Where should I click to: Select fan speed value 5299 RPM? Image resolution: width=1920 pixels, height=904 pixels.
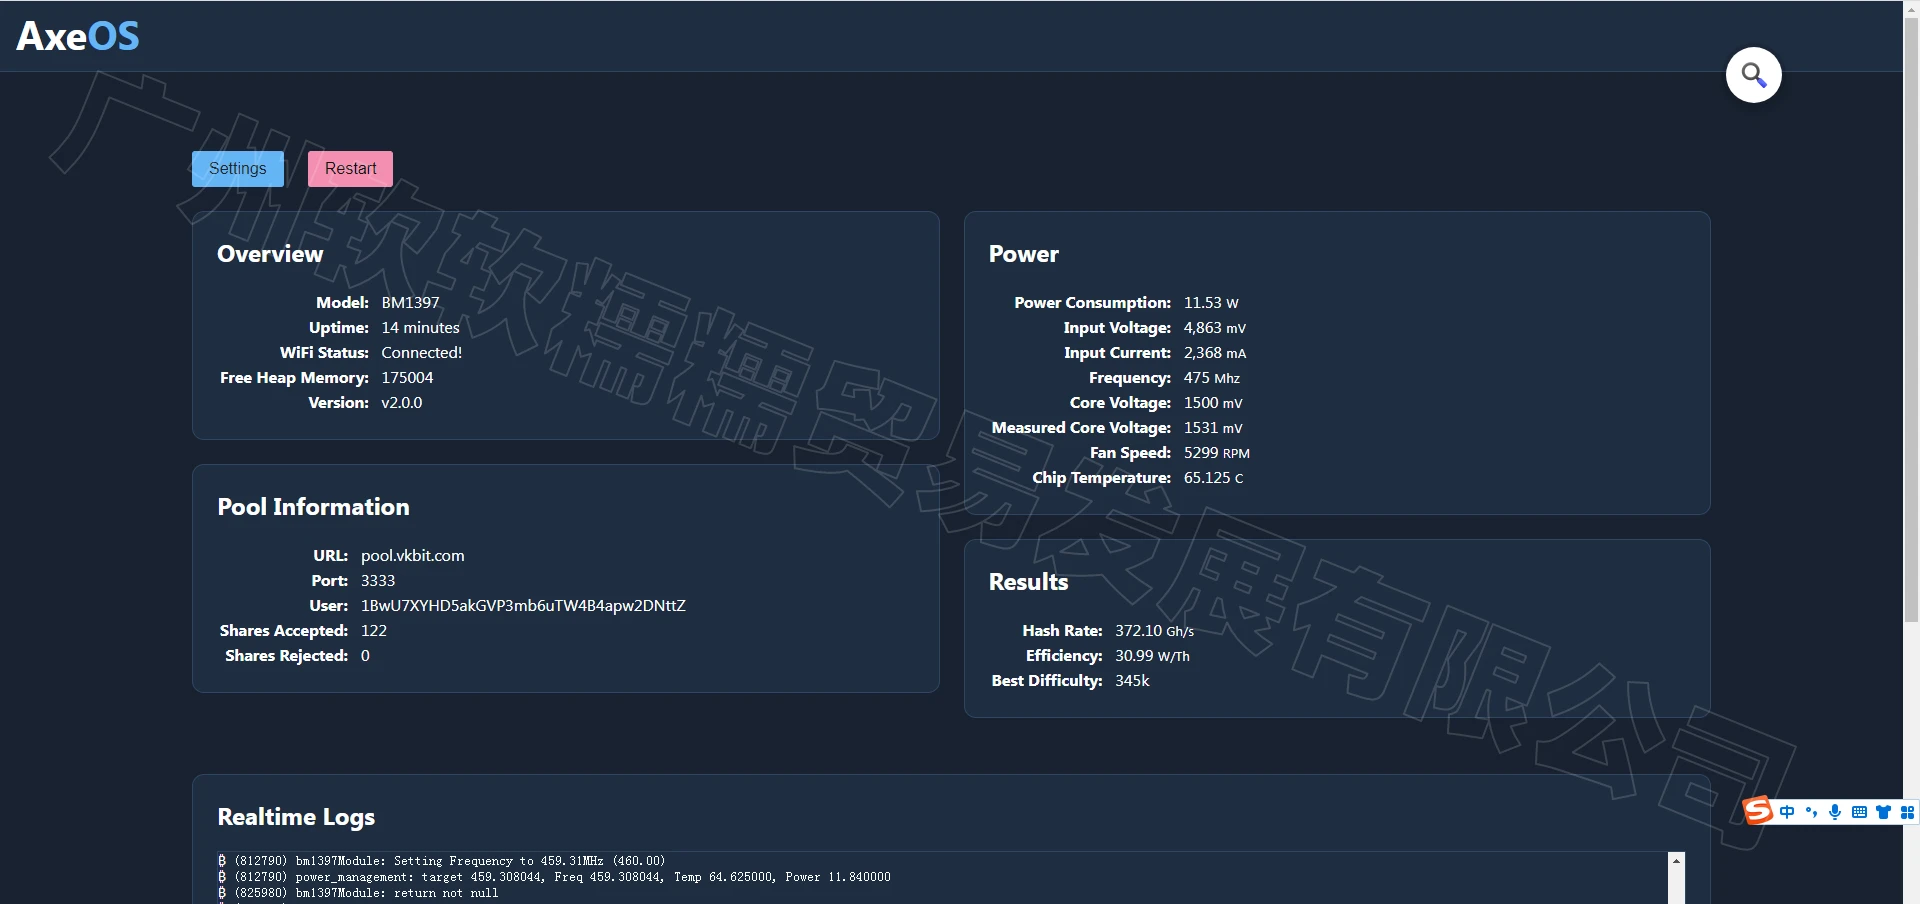[1217, 453]
